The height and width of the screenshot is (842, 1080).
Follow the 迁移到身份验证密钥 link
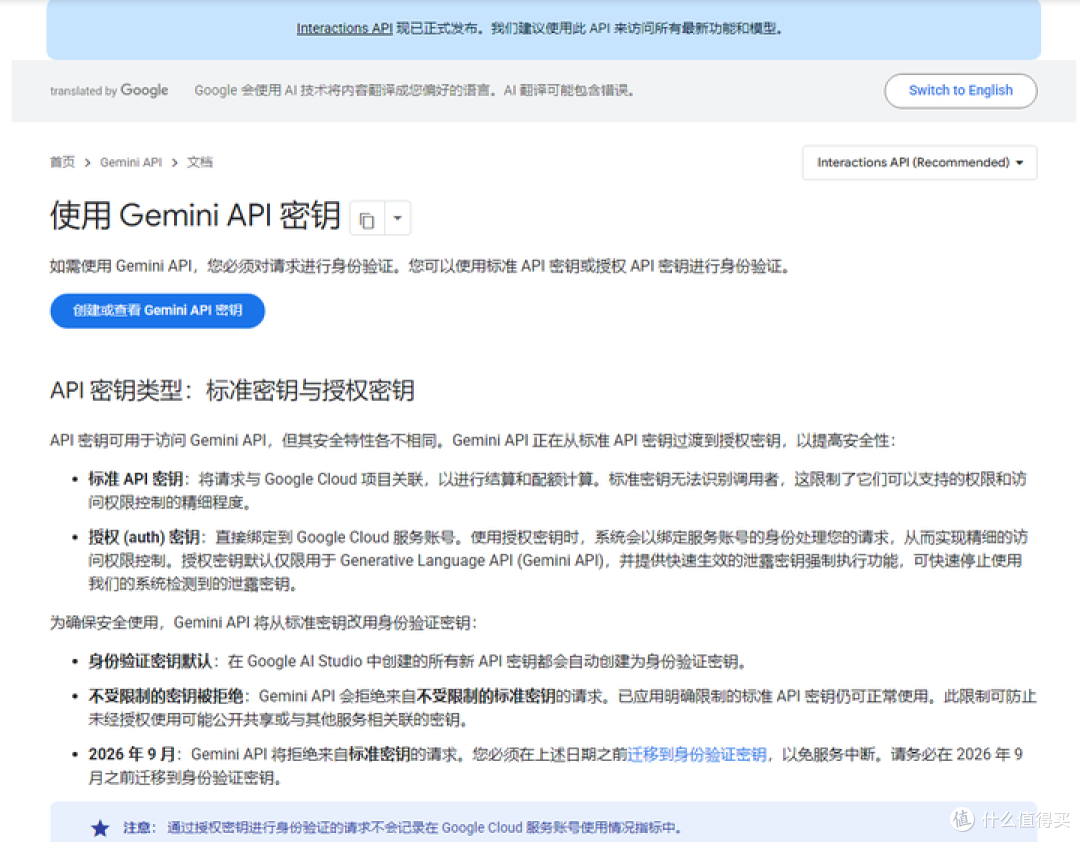(696, 754)
